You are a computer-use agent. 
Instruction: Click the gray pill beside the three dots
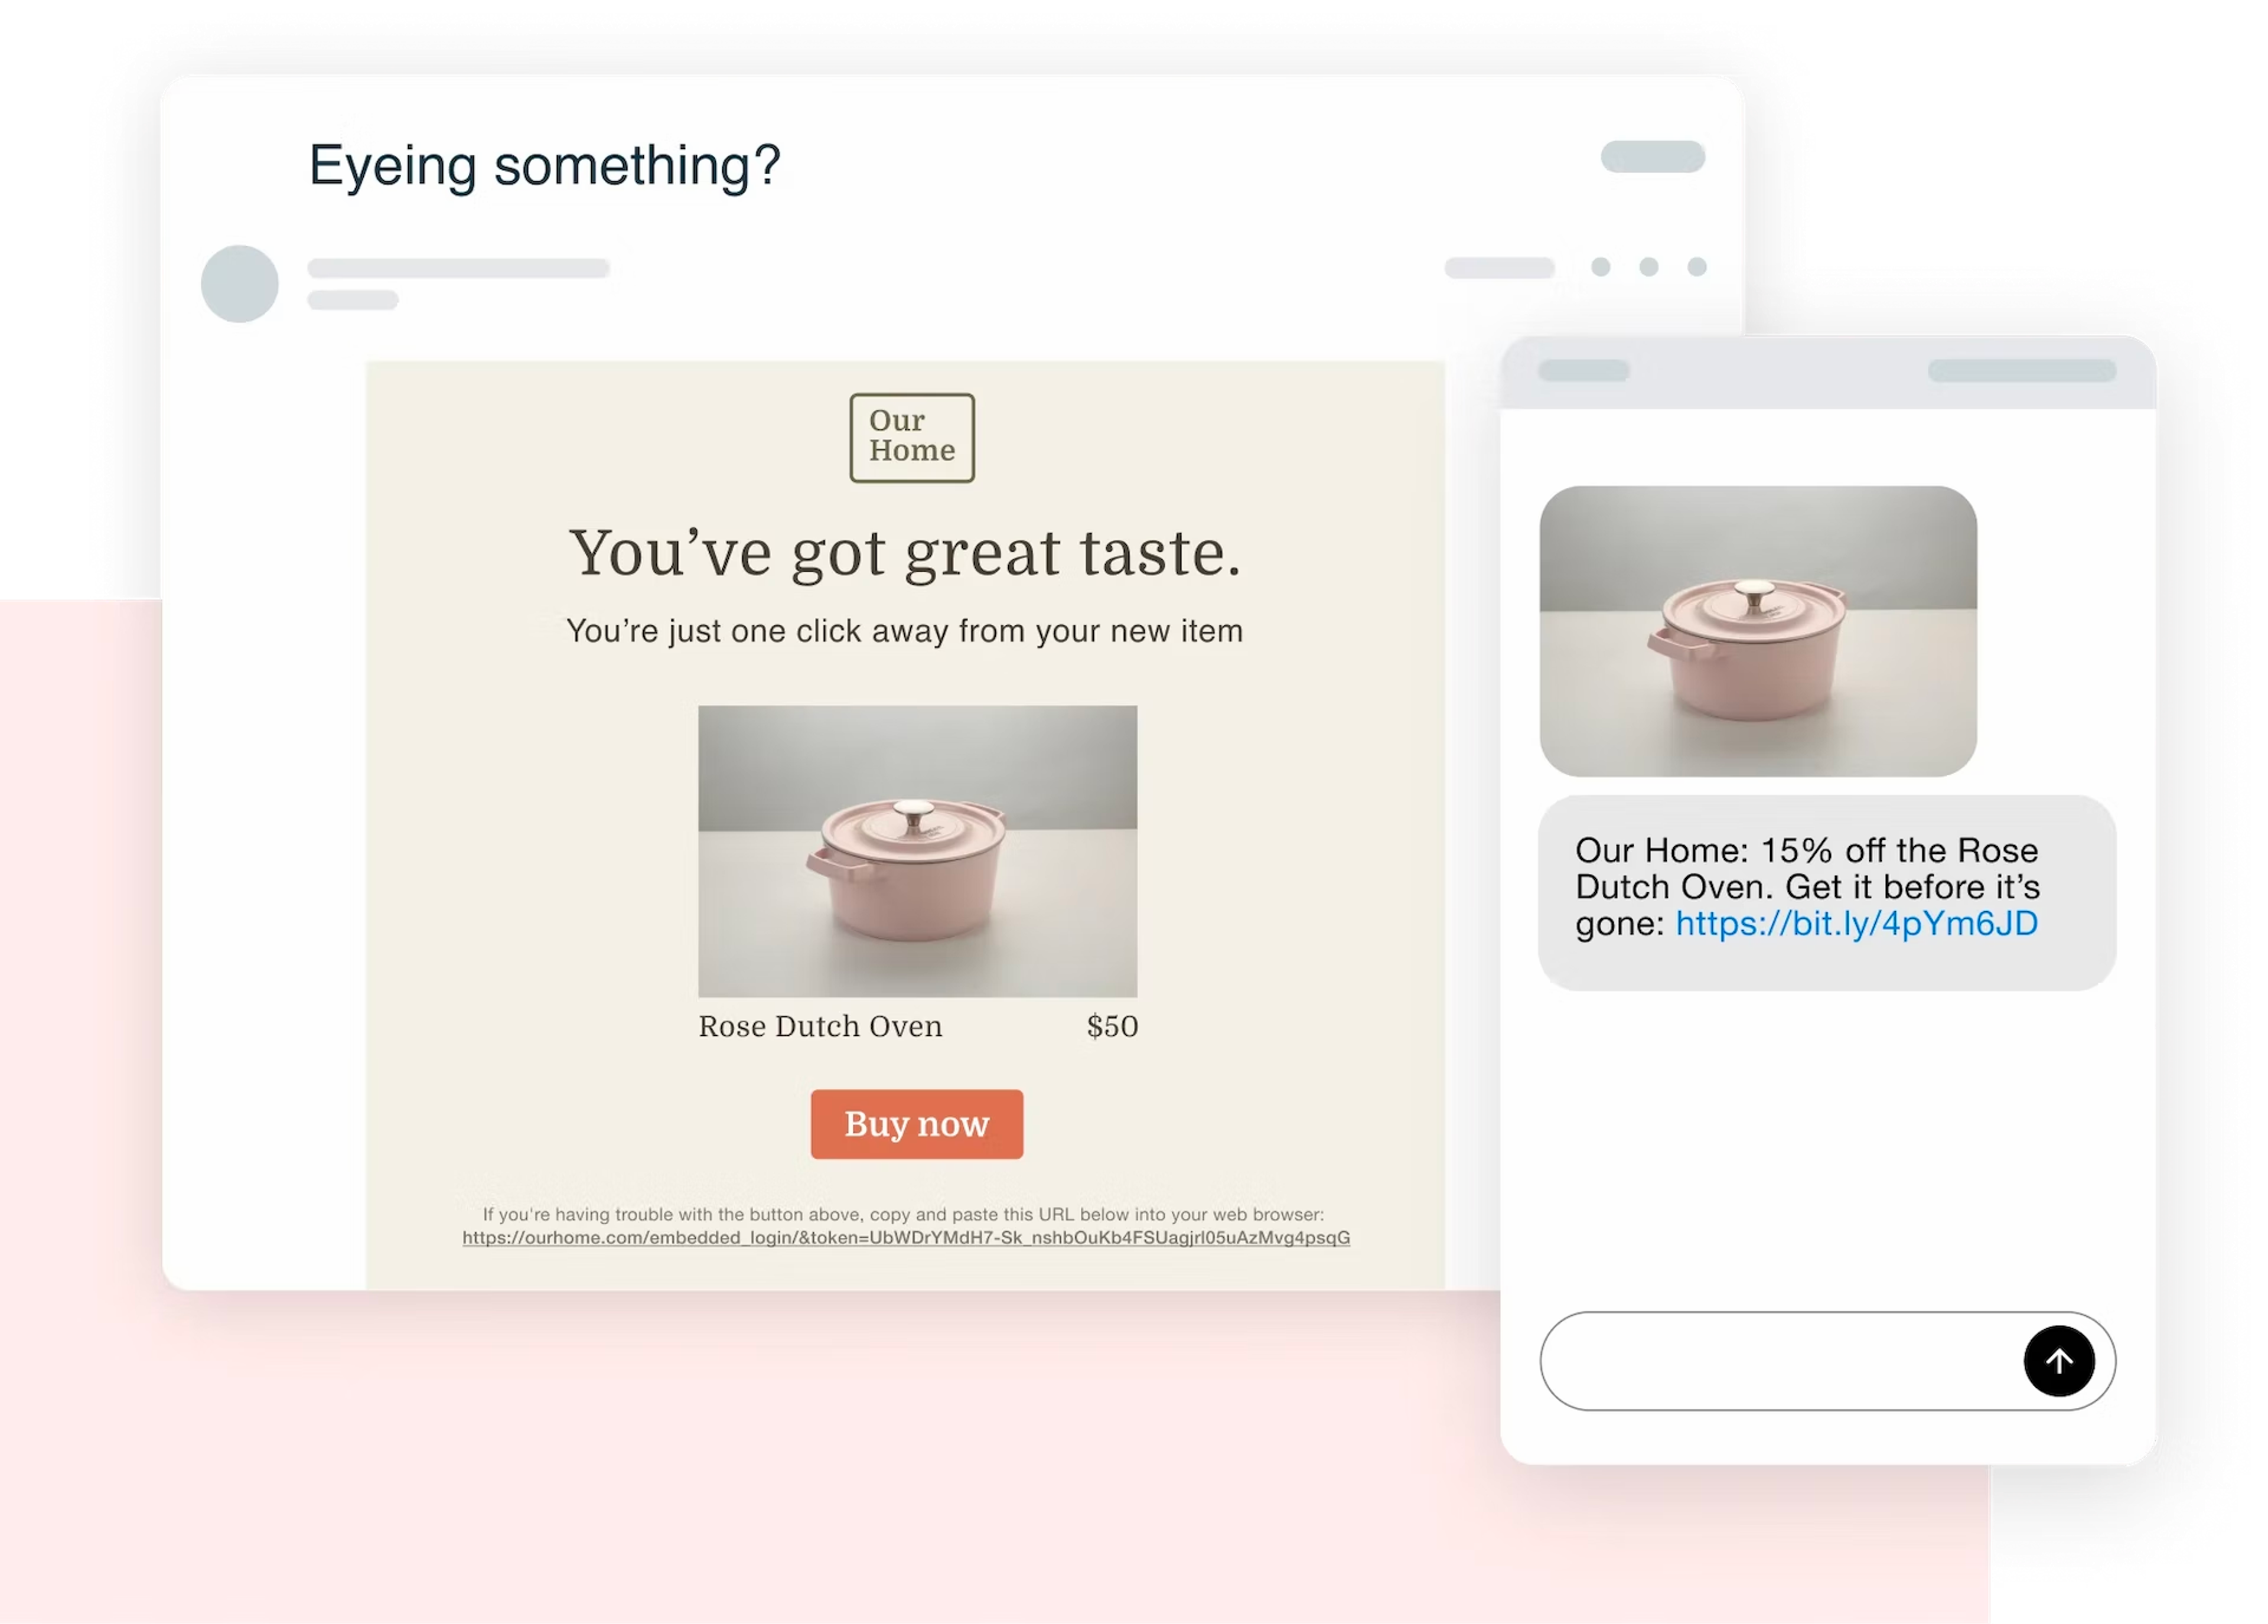click(x=1499, y=267)
